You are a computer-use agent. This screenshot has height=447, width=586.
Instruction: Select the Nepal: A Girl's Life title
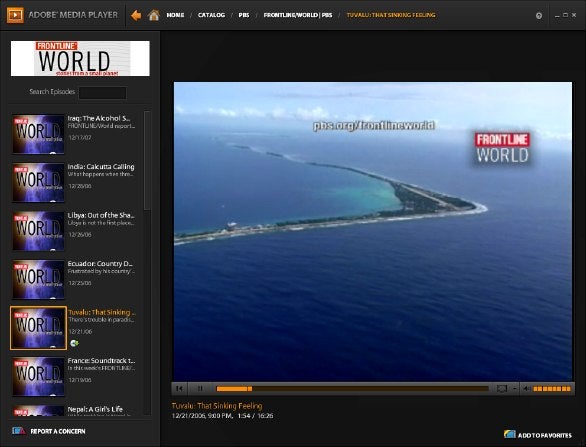click(95, 409)
